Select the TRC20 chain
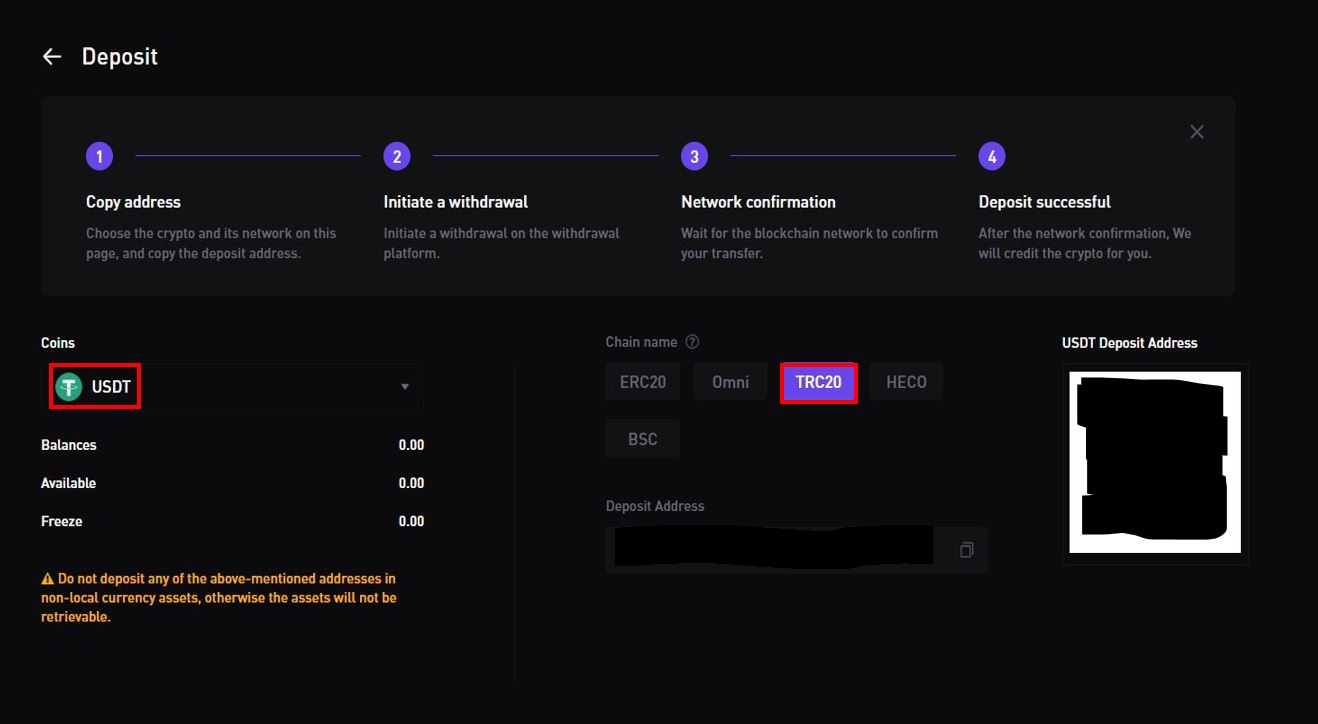1318x724 pixels. point(818,382)
